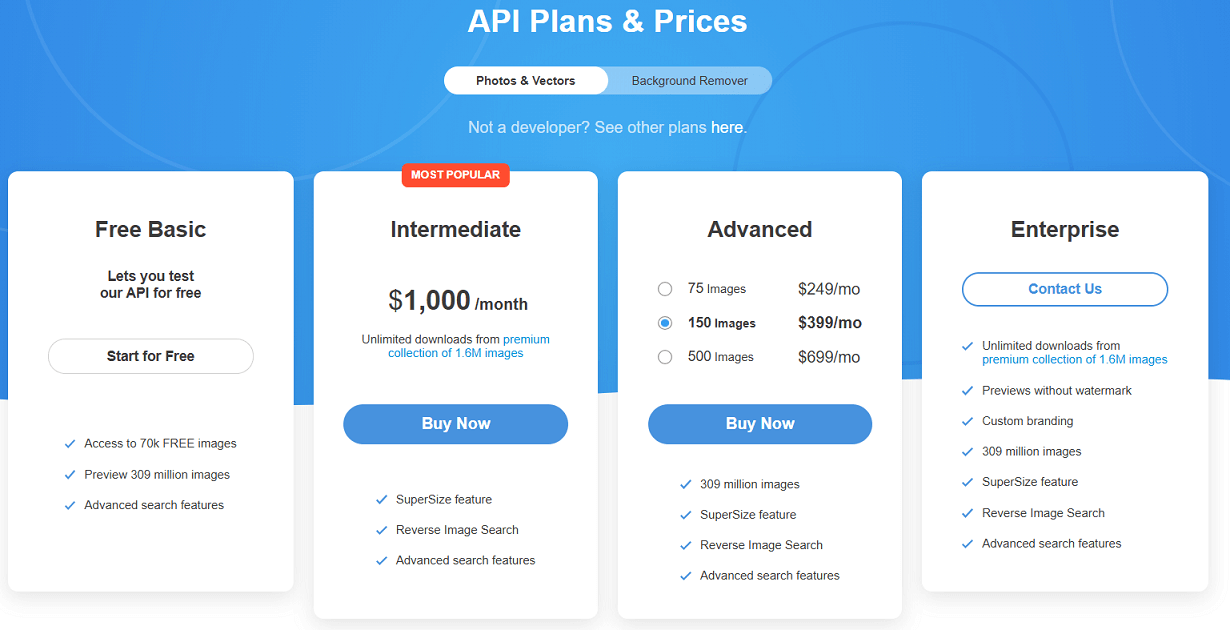Click the checkmark next to "Previews without watermark"
The image size is (1230, 630).
tap(968, 391)
